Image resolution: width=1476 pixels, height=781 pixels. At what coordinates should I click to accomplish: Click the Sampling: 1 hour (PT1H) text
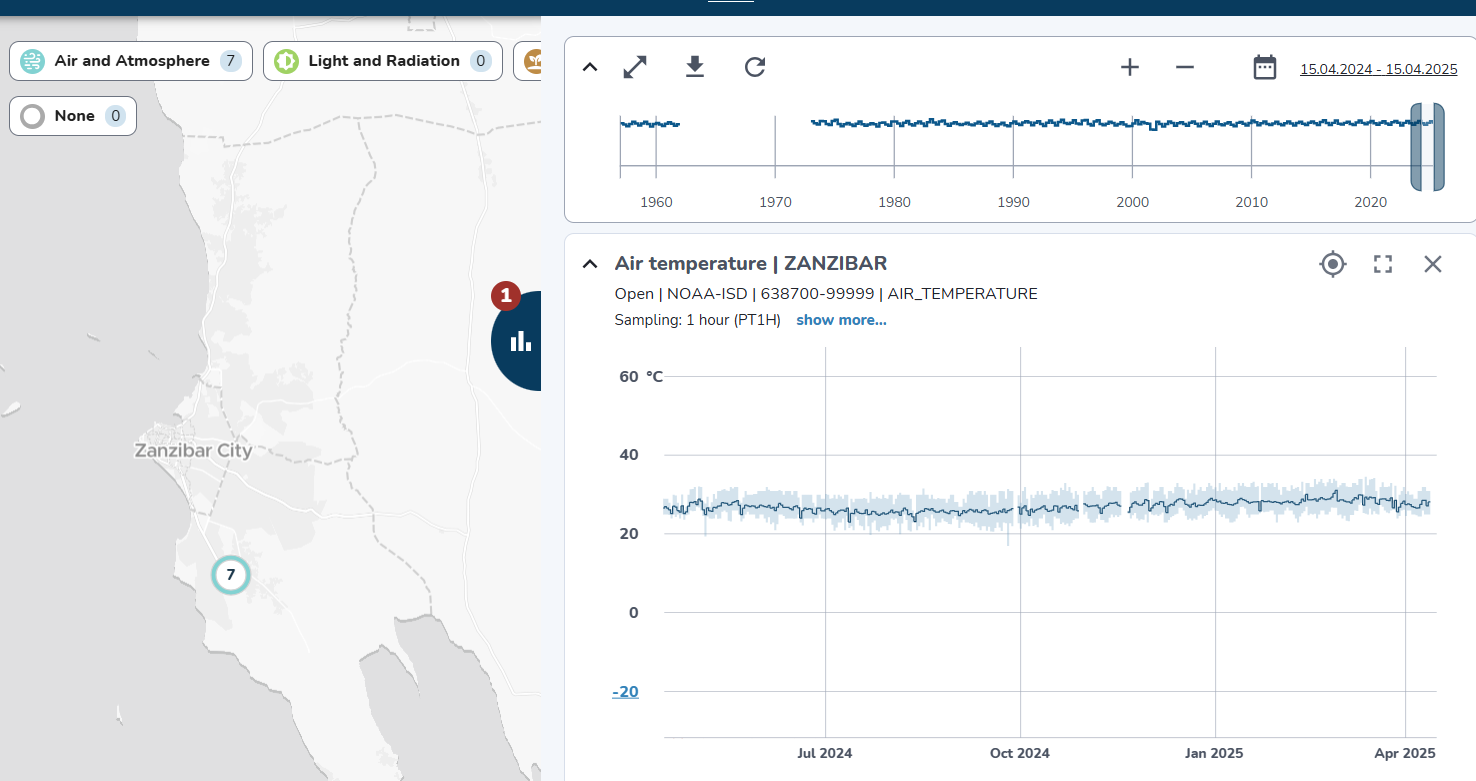pyautogui.click(x=698, y=320)
